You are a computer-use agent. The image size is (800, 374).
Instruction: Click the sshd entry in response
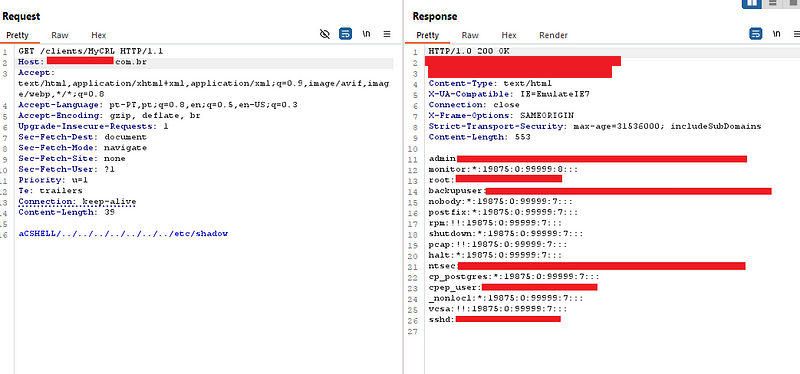(494, 319)
